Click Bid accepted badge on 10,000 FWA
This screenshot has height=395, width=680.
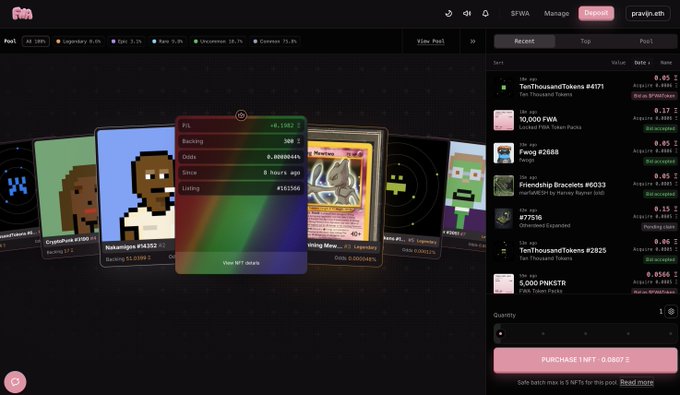tap(660, 128)
